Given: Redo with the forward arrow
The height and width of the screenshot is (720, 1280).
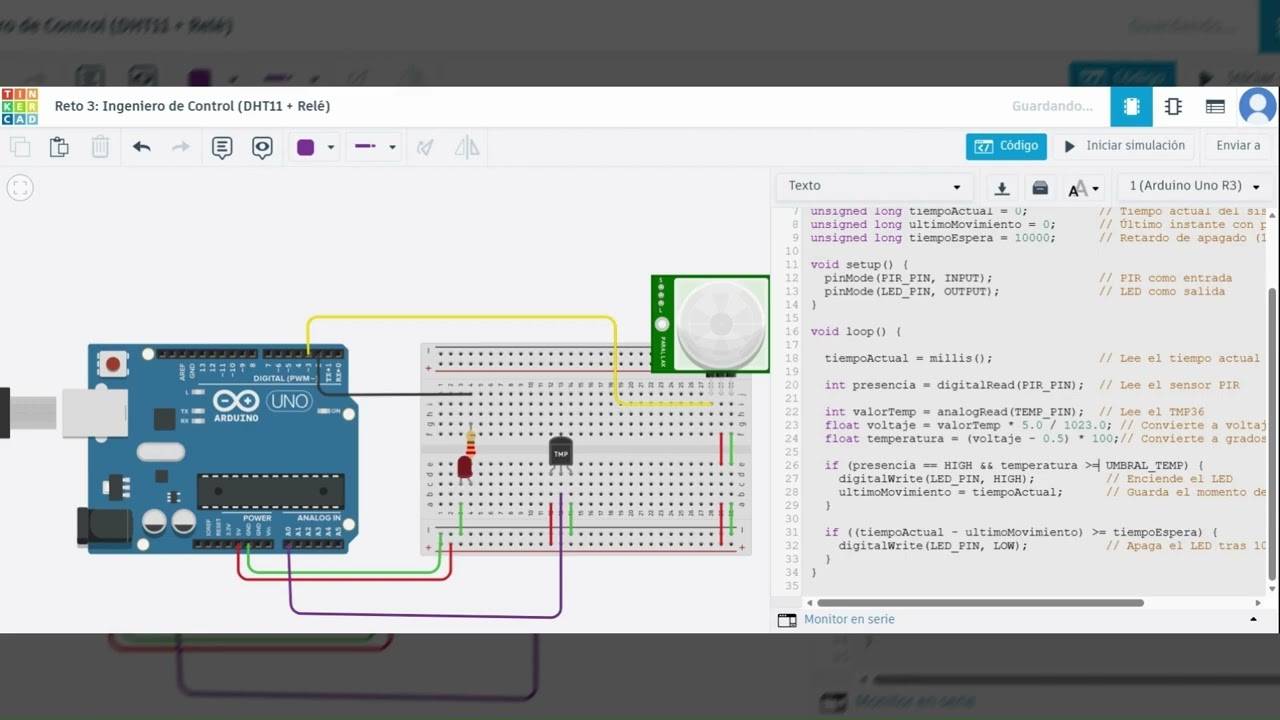Looking at the screenshot, I should 181,147.
